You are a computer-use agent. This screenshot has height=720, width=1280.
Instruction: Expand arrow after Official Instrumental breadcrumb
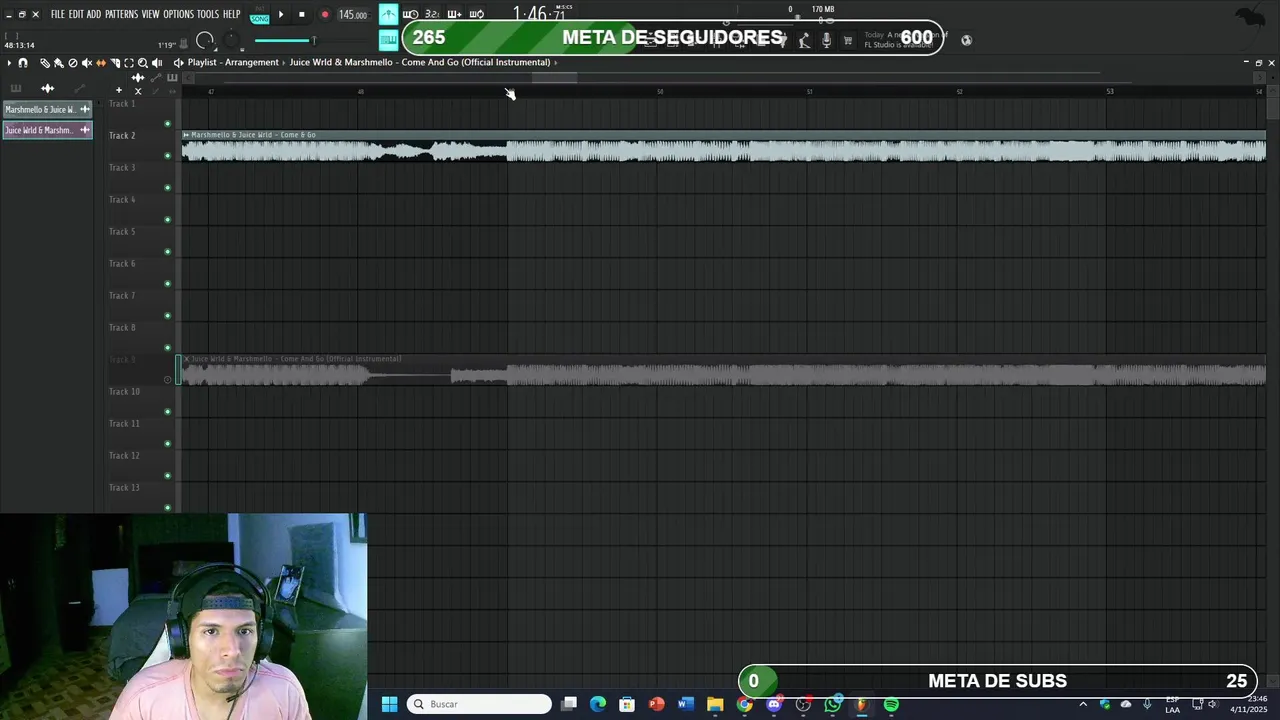coord(555,62)
